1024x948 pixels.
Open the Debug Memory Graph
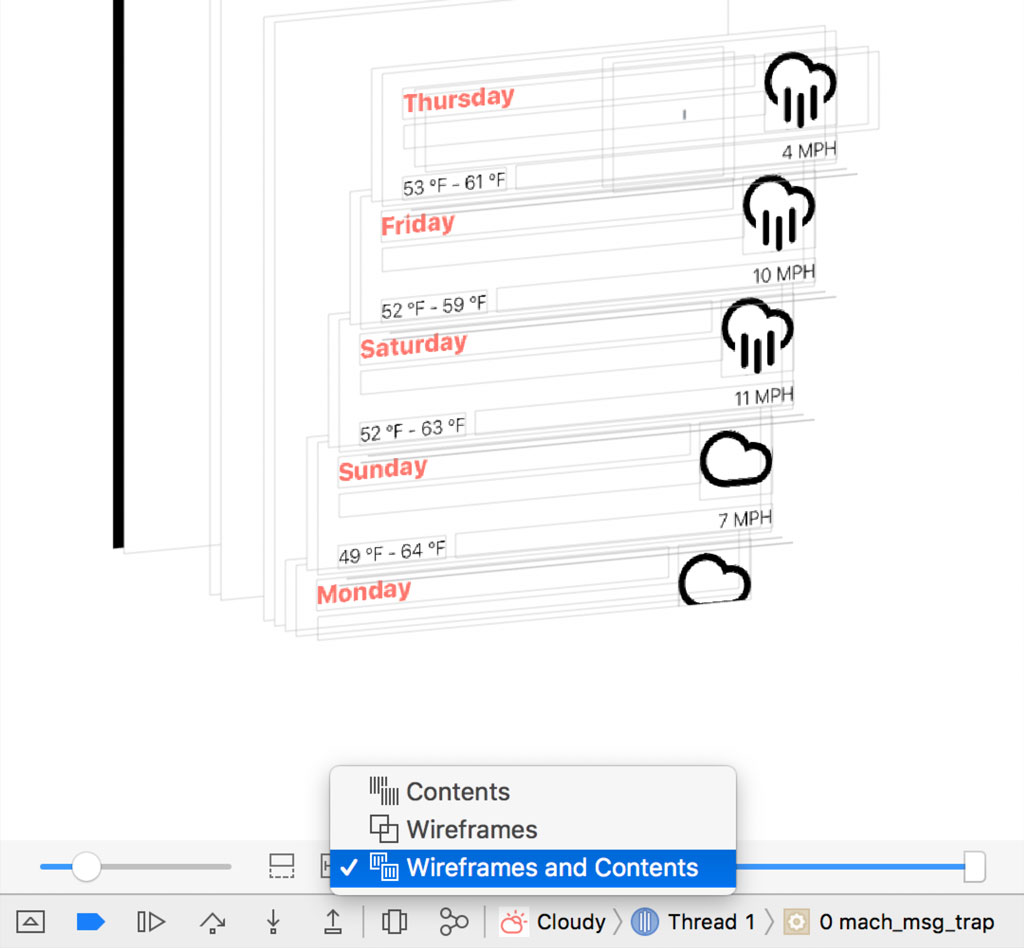click(x=453, y=921)
